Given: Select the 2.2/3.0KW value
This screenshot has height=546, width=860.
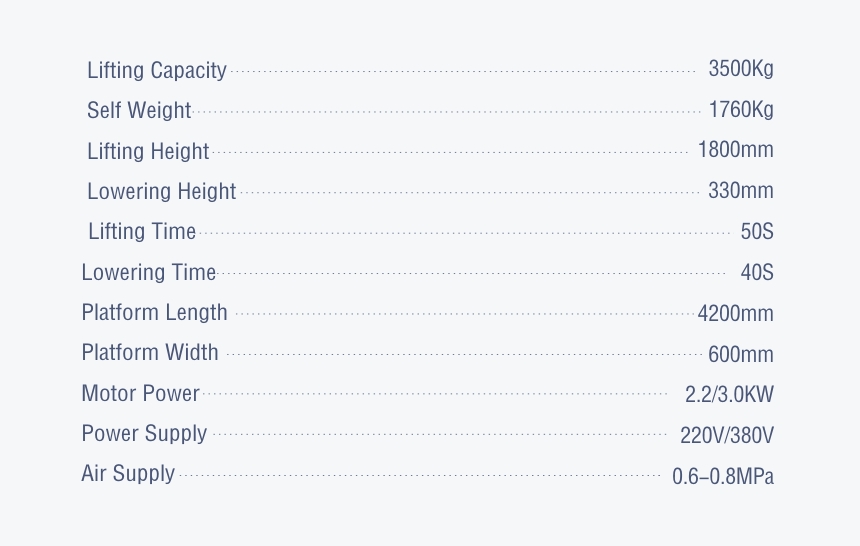Looking at the screenshot, I should pos(729,395).
